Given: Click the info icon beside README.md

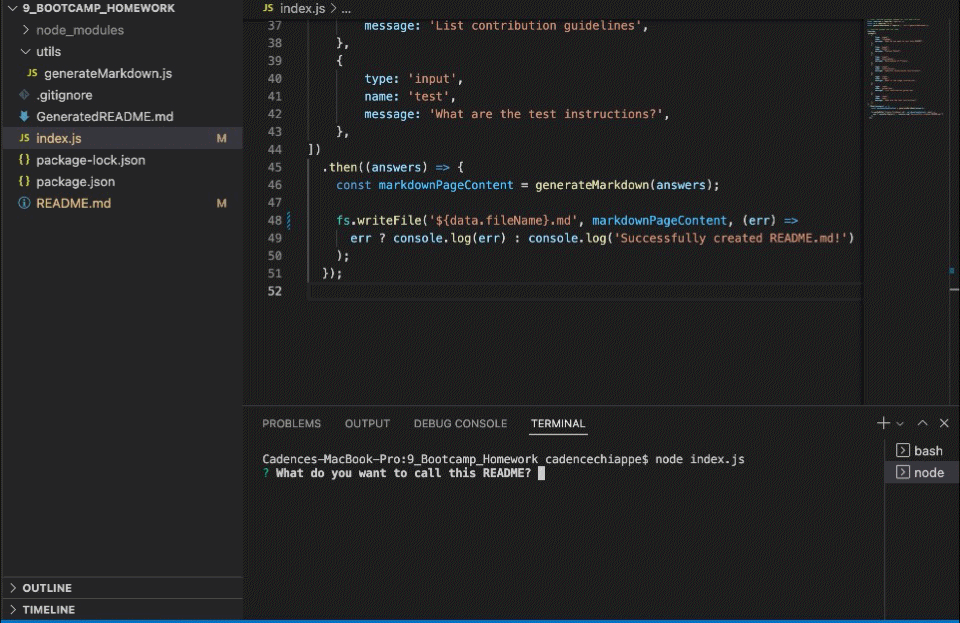Looking at the screenshot, I should pos(24,203).
